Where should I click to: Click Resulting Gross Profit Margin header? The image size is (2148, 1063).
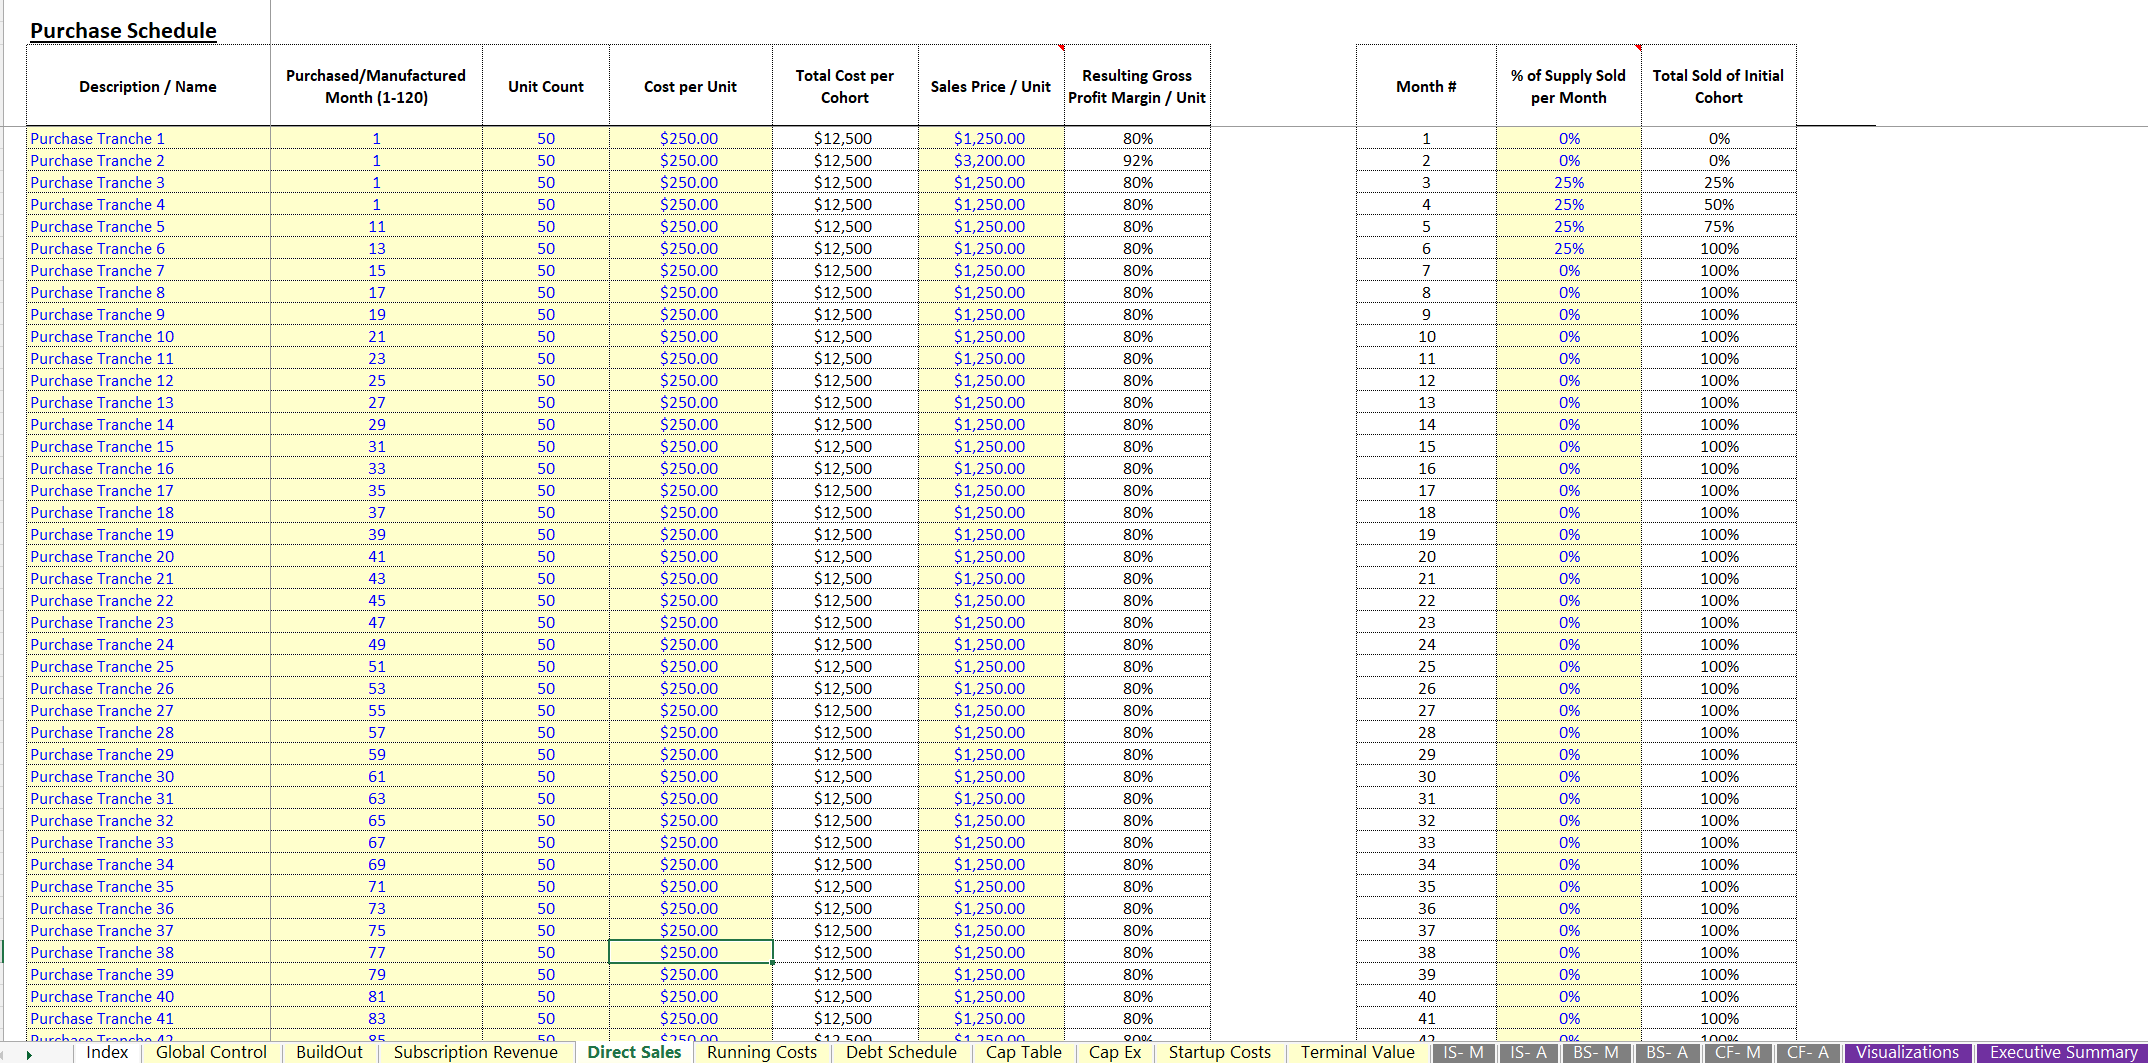point(1137,86)
